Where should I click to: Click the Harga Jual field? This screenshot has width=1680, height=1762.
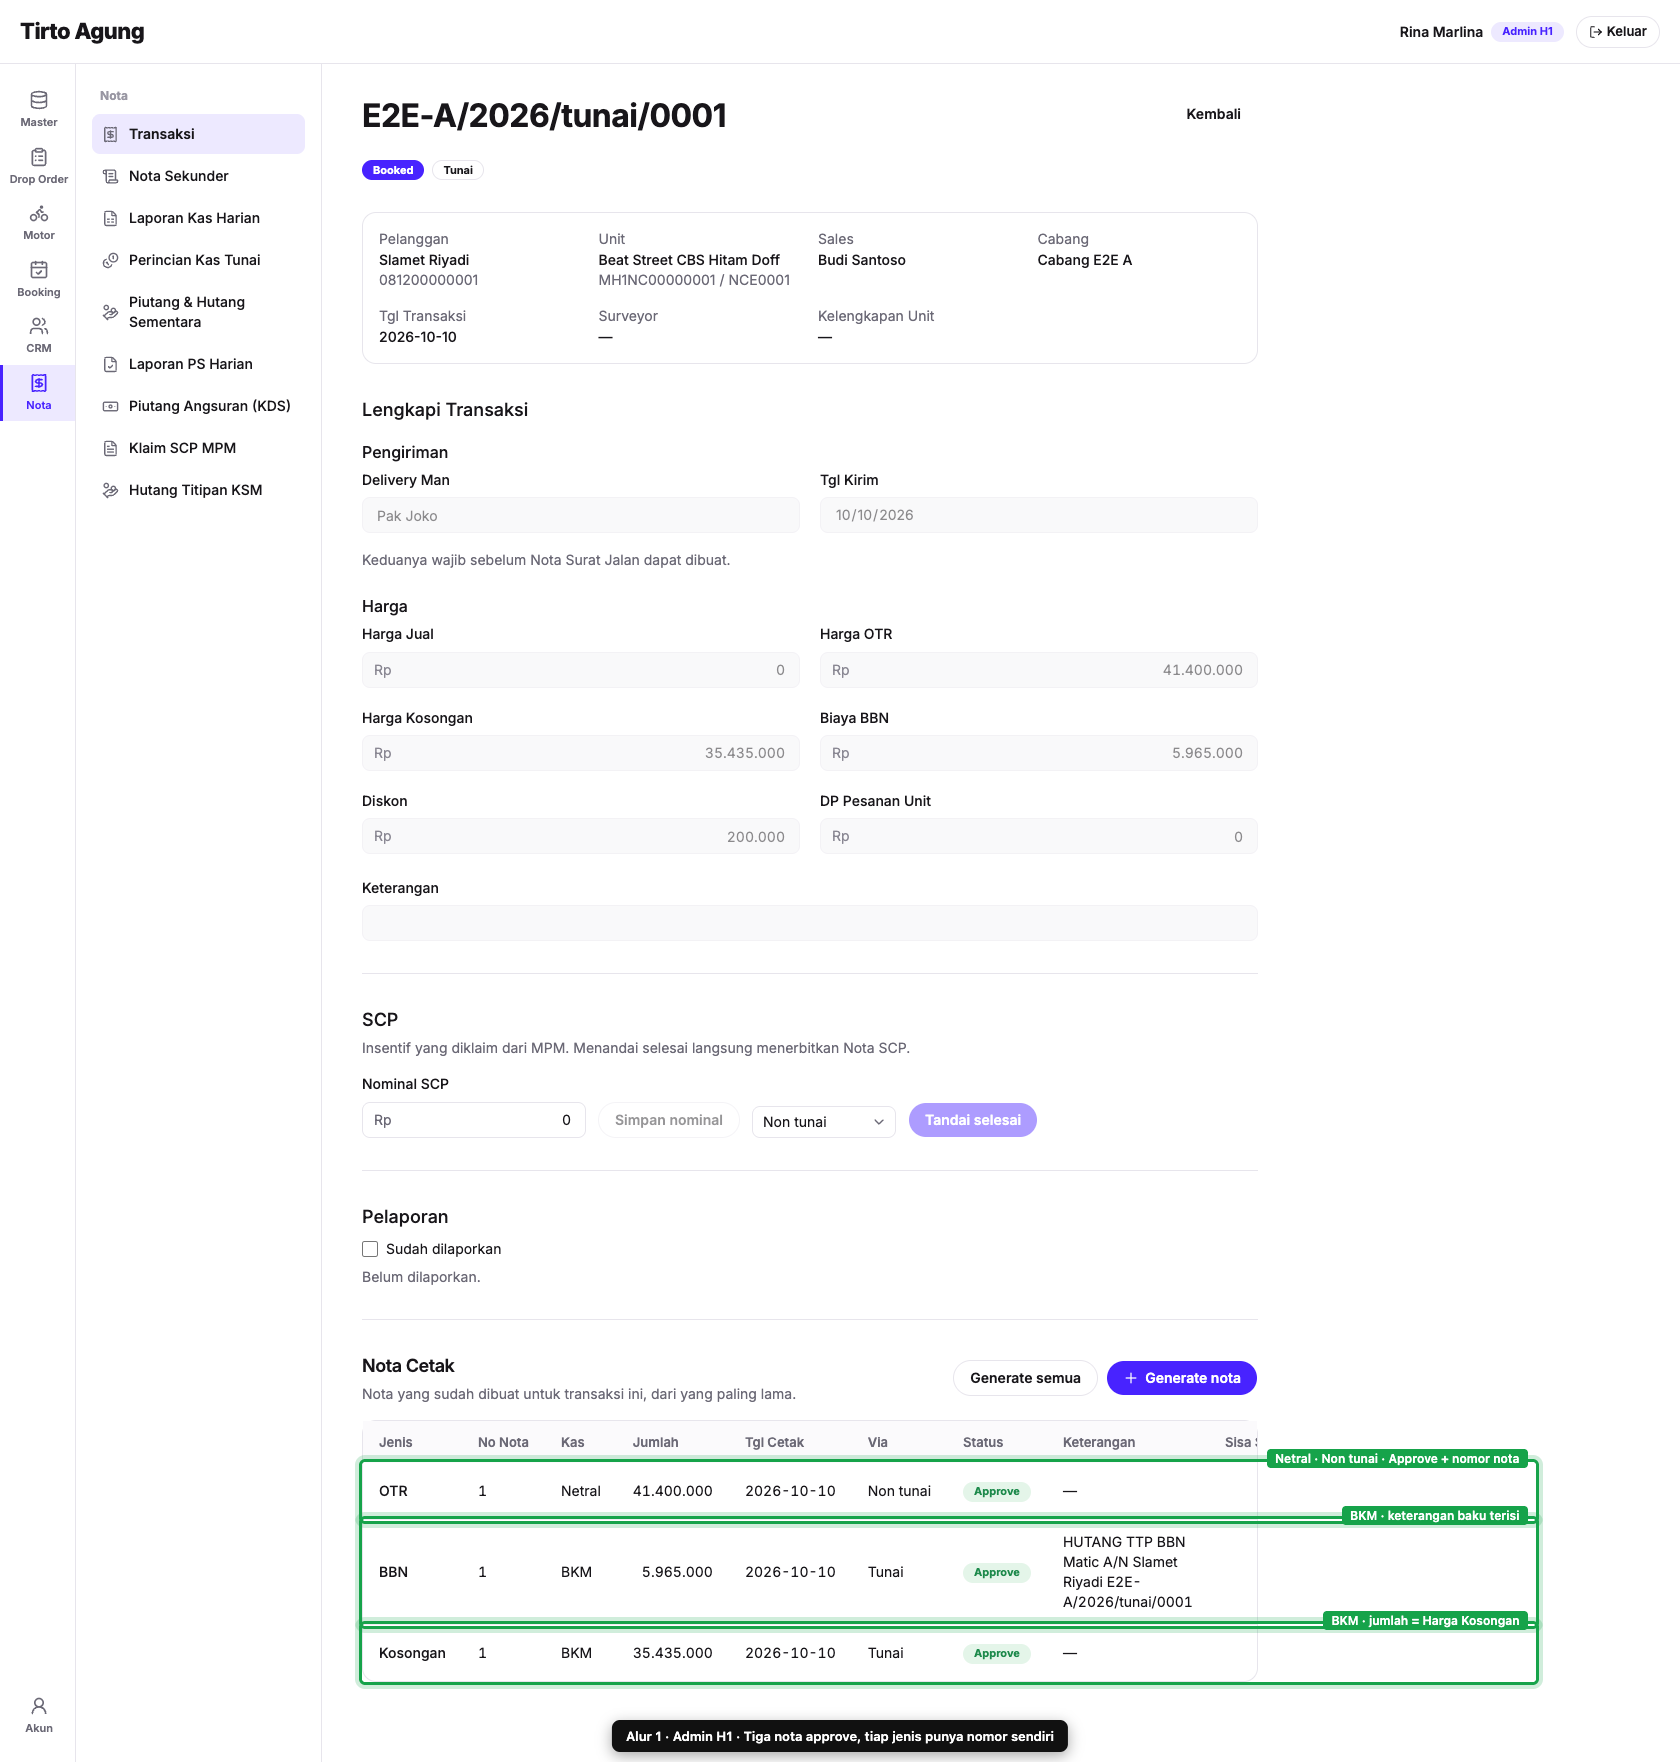point(580,670)
